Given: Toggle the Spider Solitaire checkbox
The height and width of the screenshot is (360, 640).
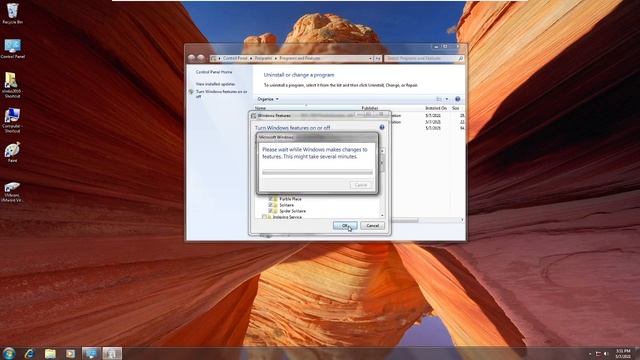Looking at the screenshot, I should 270,211.
